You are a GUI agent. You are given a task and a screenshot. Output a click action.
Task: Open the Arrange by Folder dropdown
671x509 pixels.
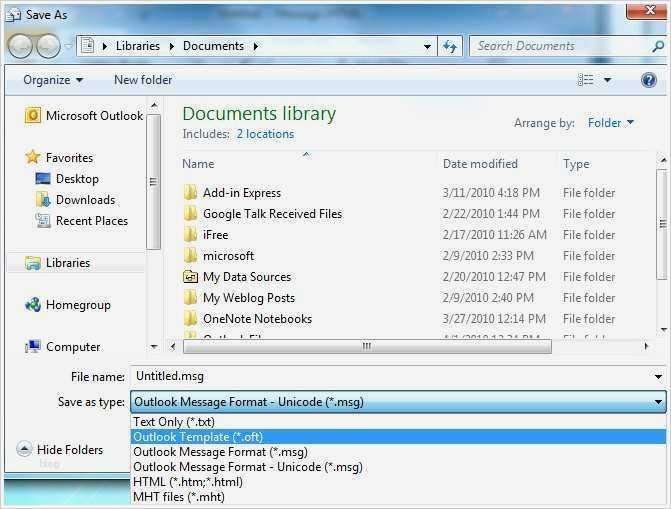(611, 123)
